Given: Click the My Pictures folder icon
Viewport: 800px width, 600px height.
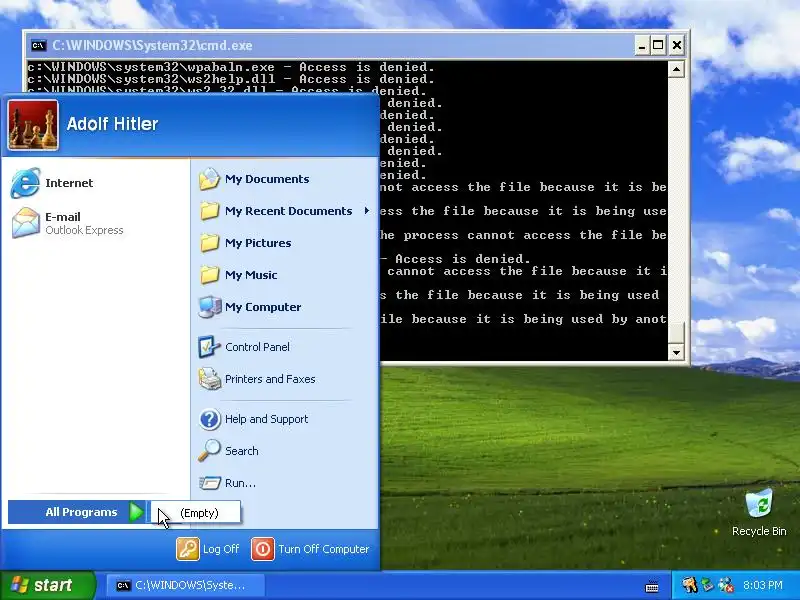Looking at the screenshot, I should [x=210, y=243].
